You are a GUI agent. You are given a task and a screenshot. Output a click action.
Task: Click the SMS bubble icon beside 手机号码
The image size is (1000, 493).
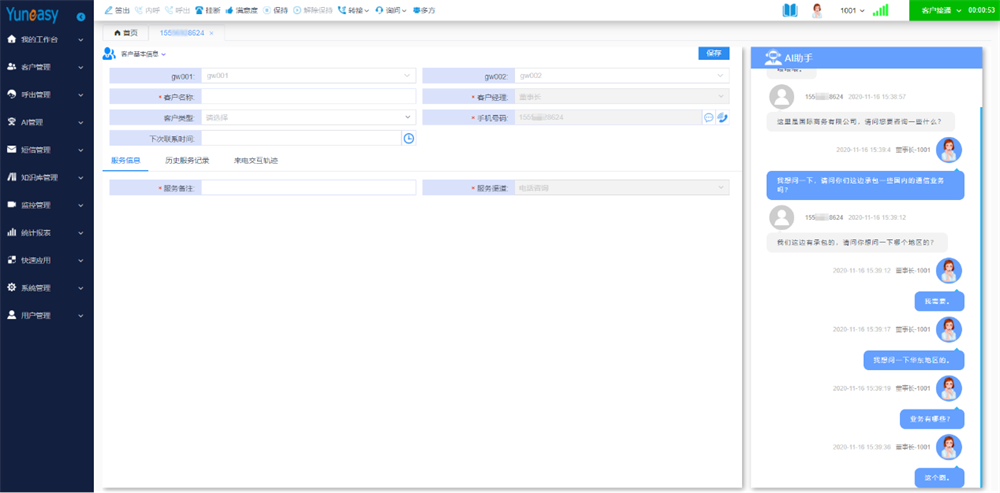(709, 117)
